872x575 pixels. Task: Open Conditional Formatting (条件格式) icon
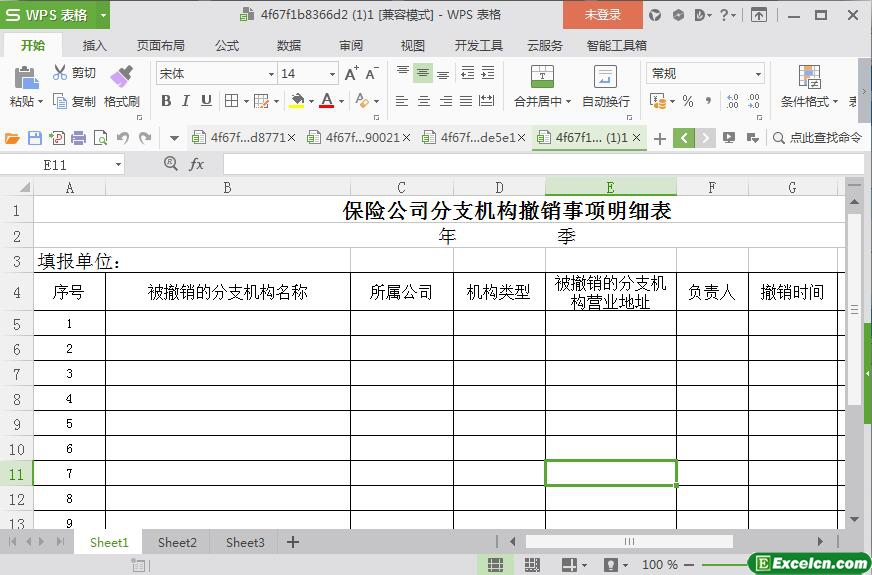point(809,77)
